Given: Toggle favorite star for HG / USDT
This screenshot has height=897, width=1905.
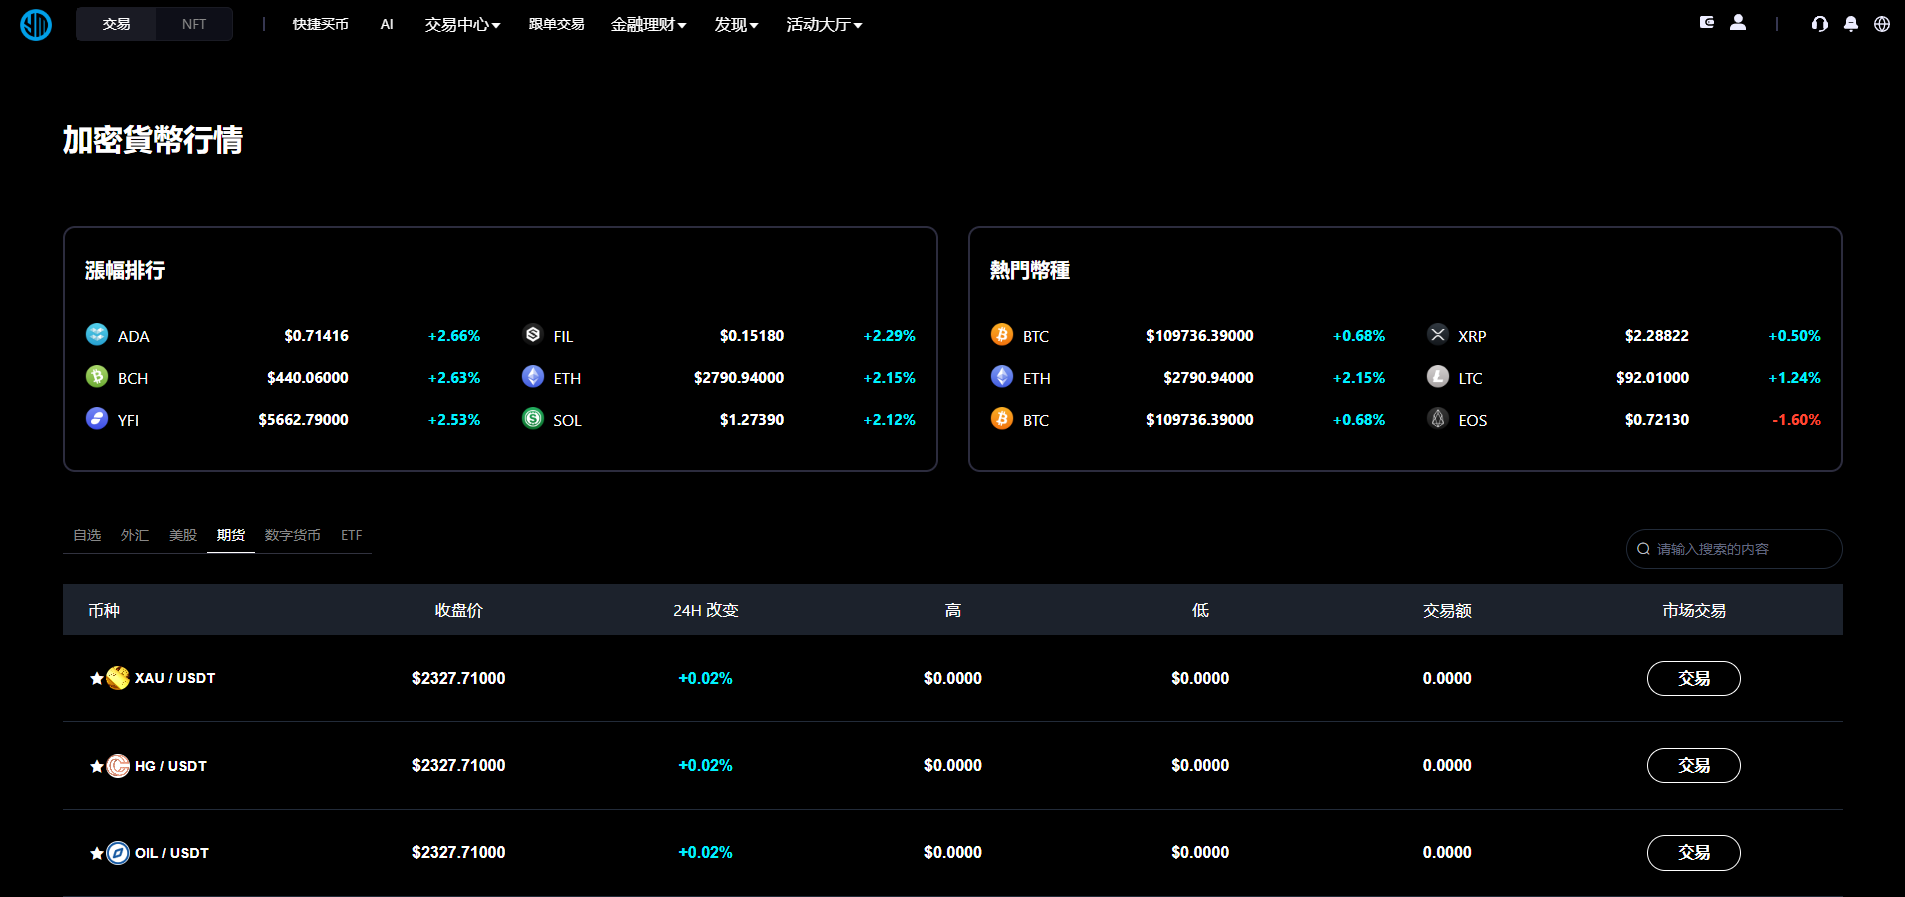Looking at the screenshot, I should (x=97, y=766).
